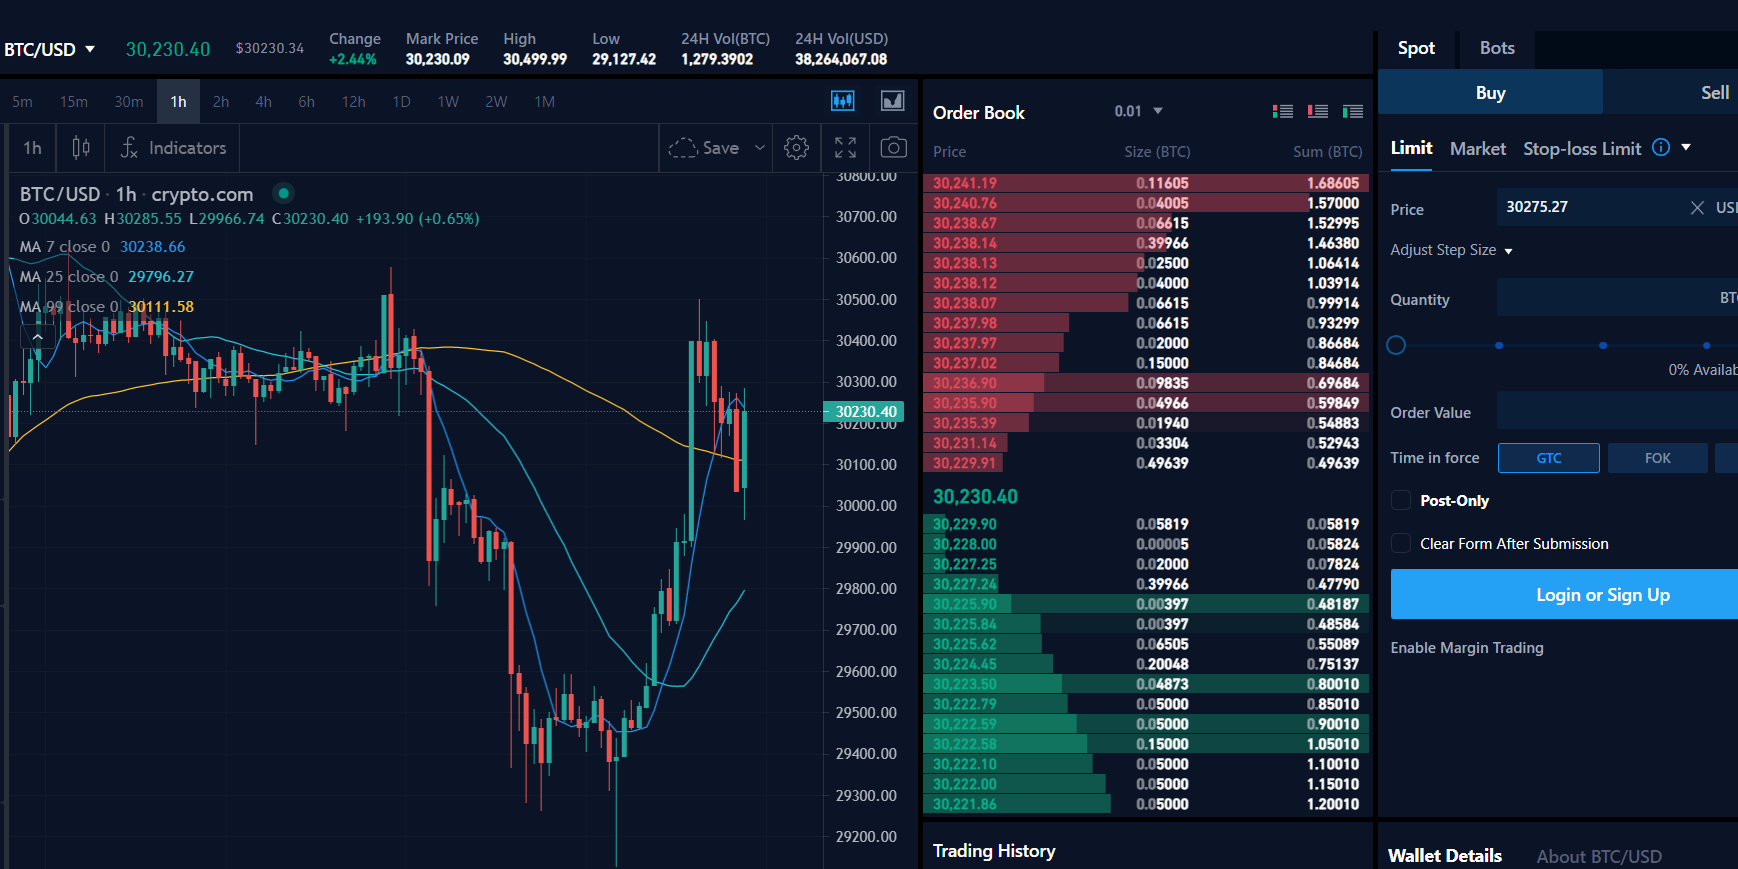The width and height of the screenshot is (1738, 869).
Task: Click the Price input field
Action: click(1590, 207)
